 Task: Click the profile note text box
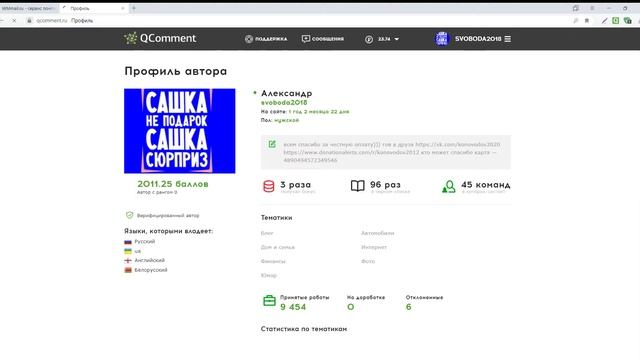(386, 152)
